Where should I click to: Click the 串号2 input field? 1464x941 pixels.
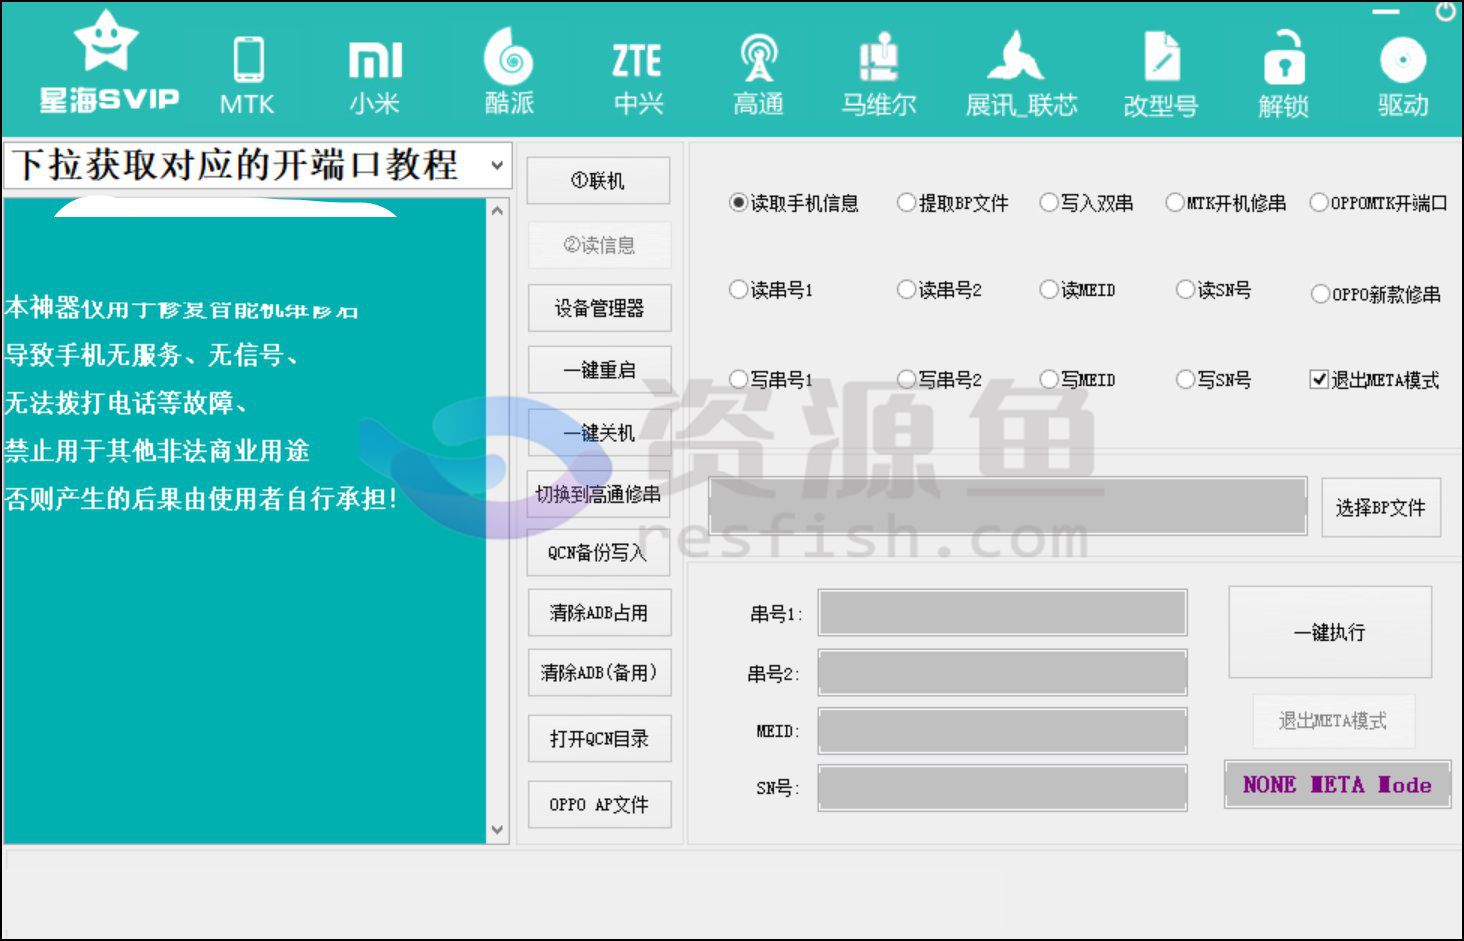pos(1003,673)
